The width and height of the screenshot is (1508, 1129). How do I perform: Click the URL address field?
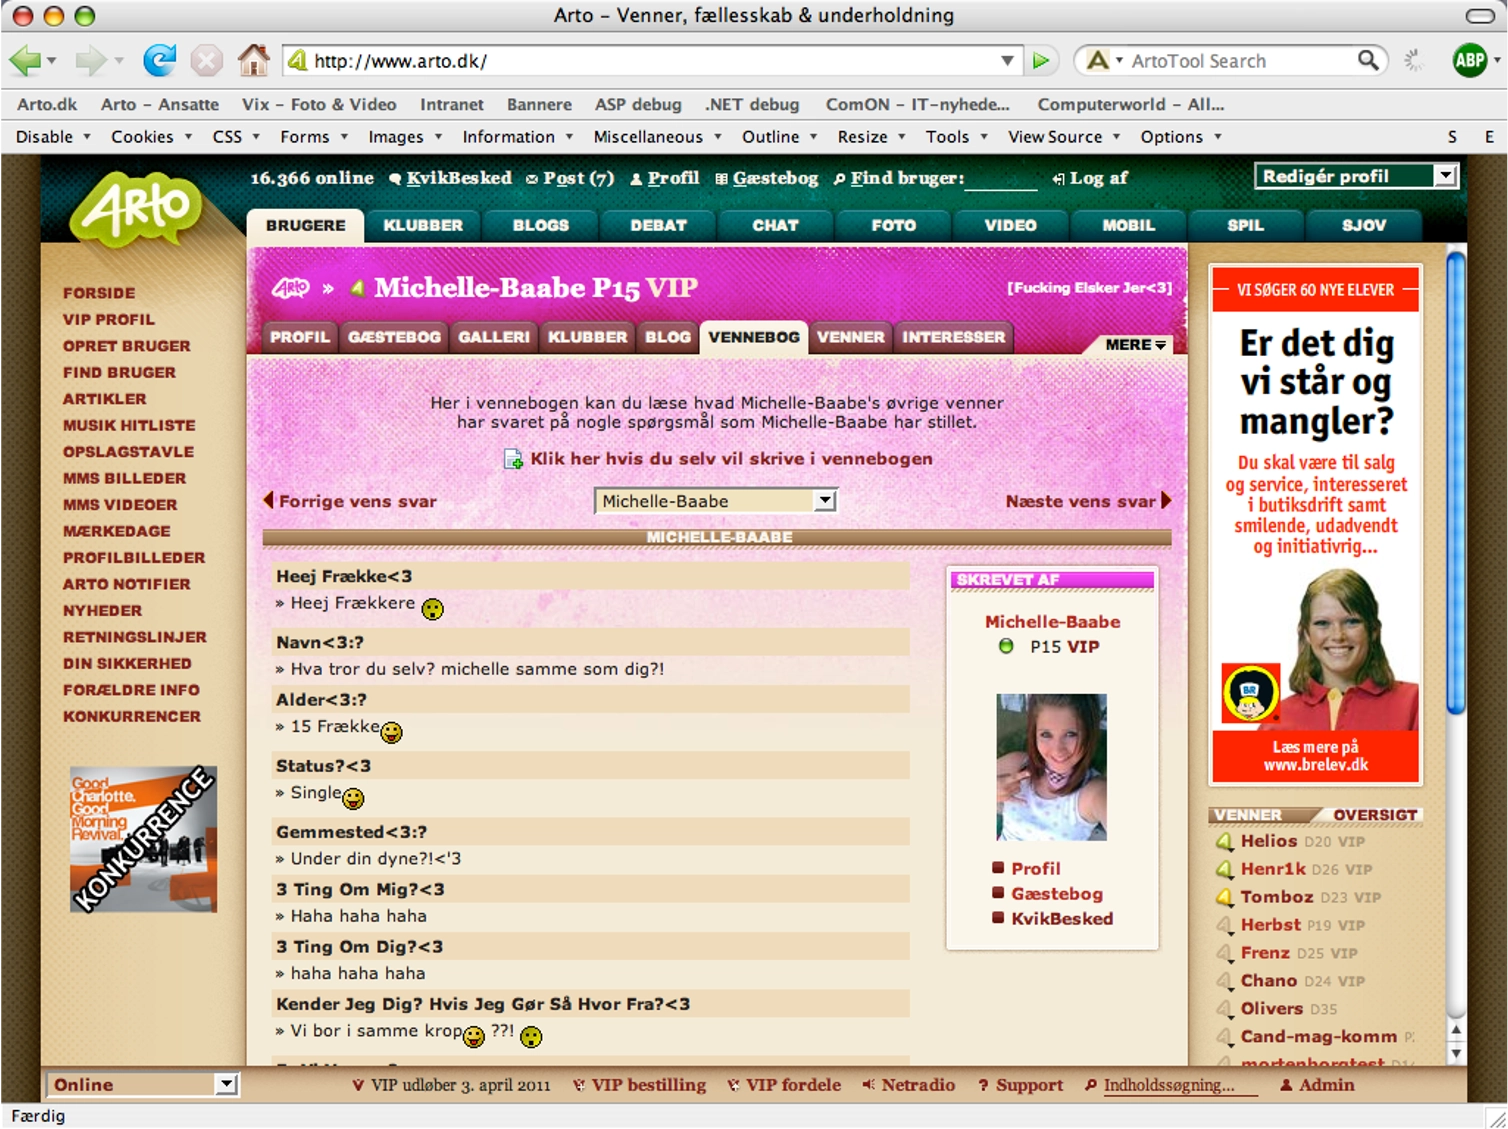tap(652, 61)
